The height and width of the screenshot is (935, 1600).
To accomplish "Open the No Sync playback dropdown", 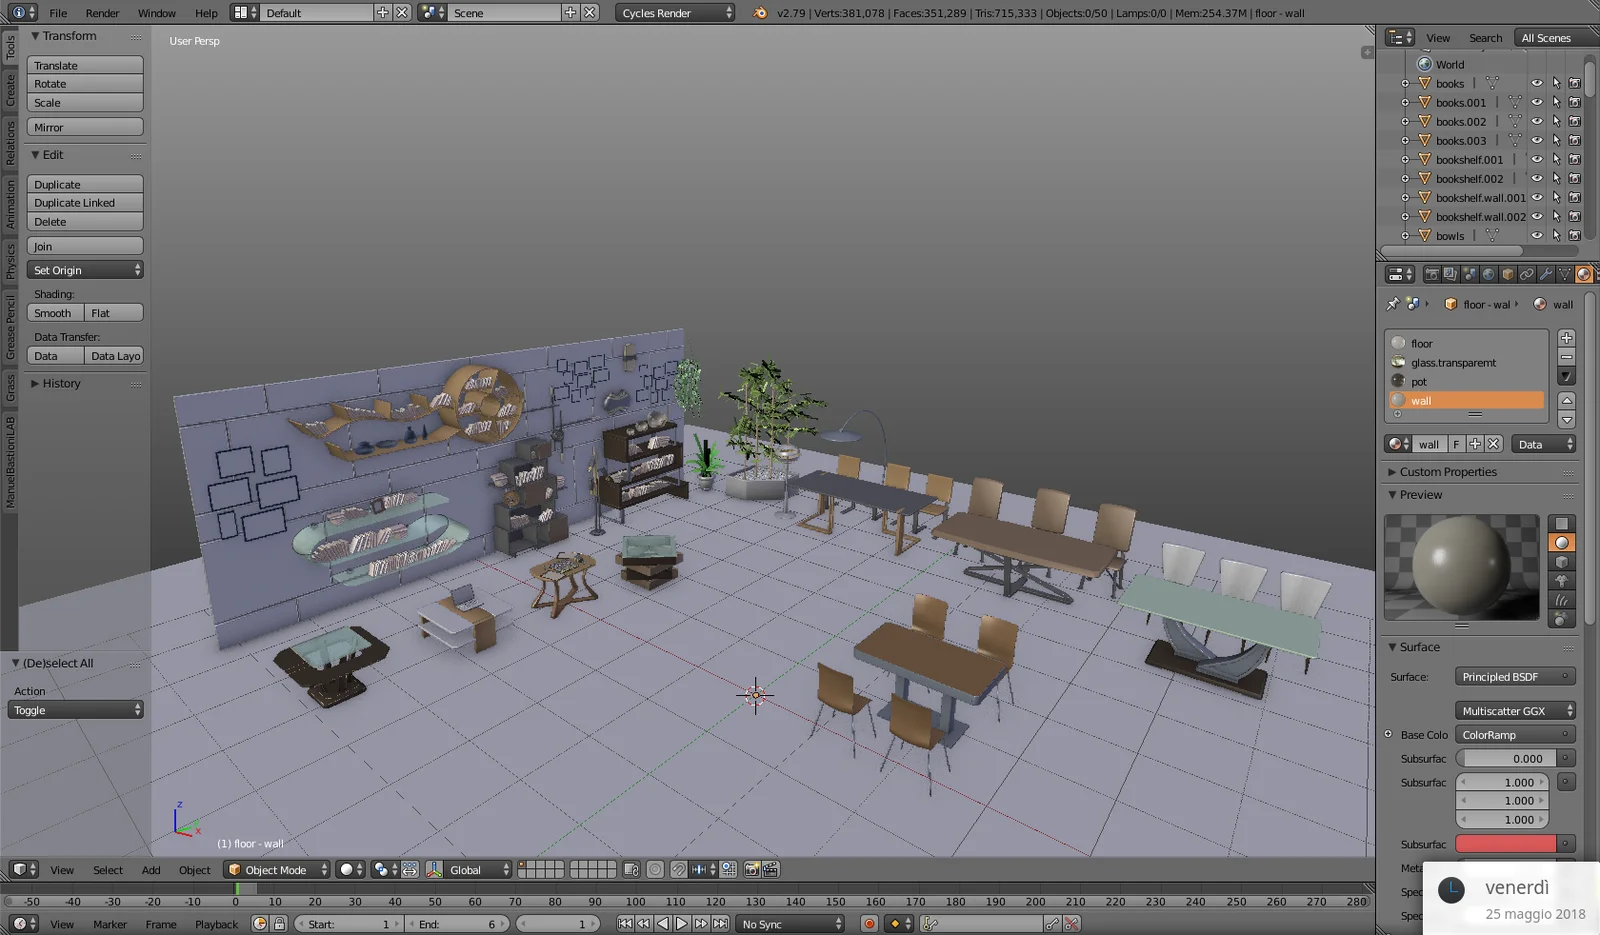I will coord(789,923).
